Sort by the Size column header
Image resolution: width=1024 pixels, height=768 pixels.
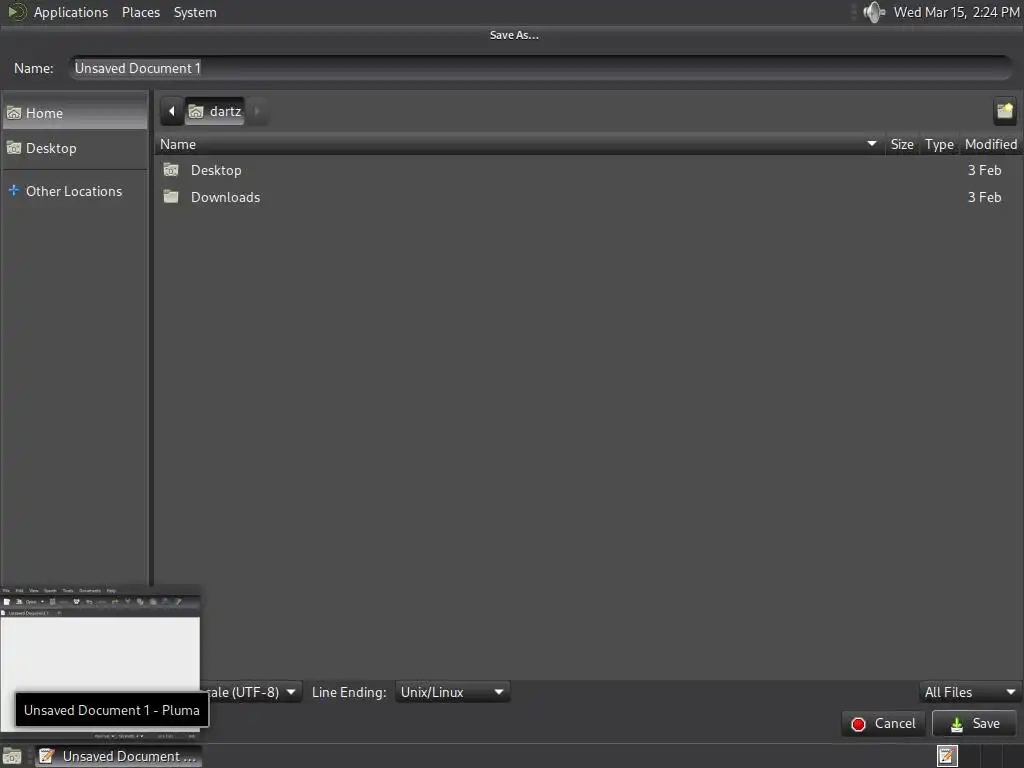click(x=902, y=144)
